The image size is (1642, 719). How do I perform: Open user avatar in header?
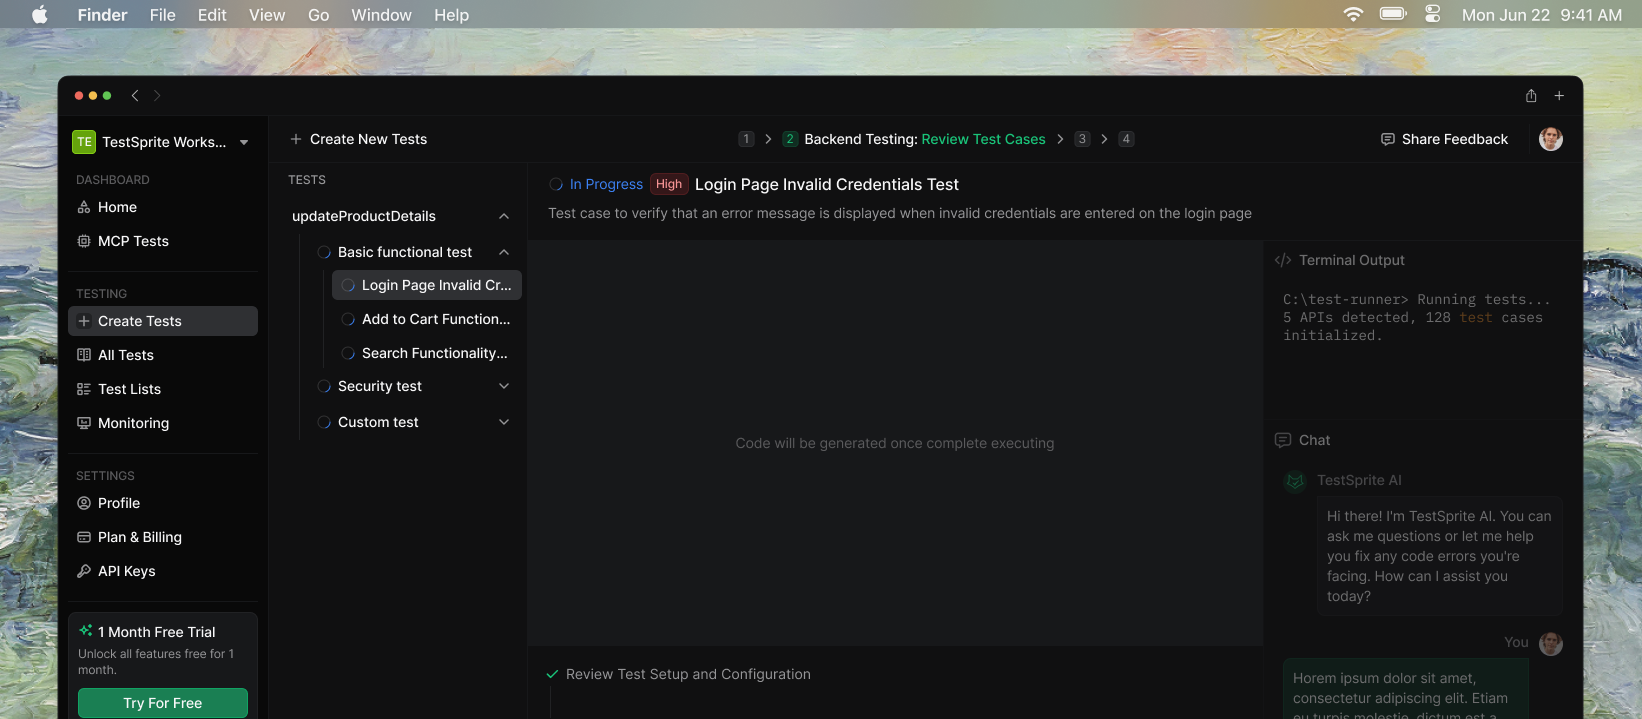(x=1551, y=139)
